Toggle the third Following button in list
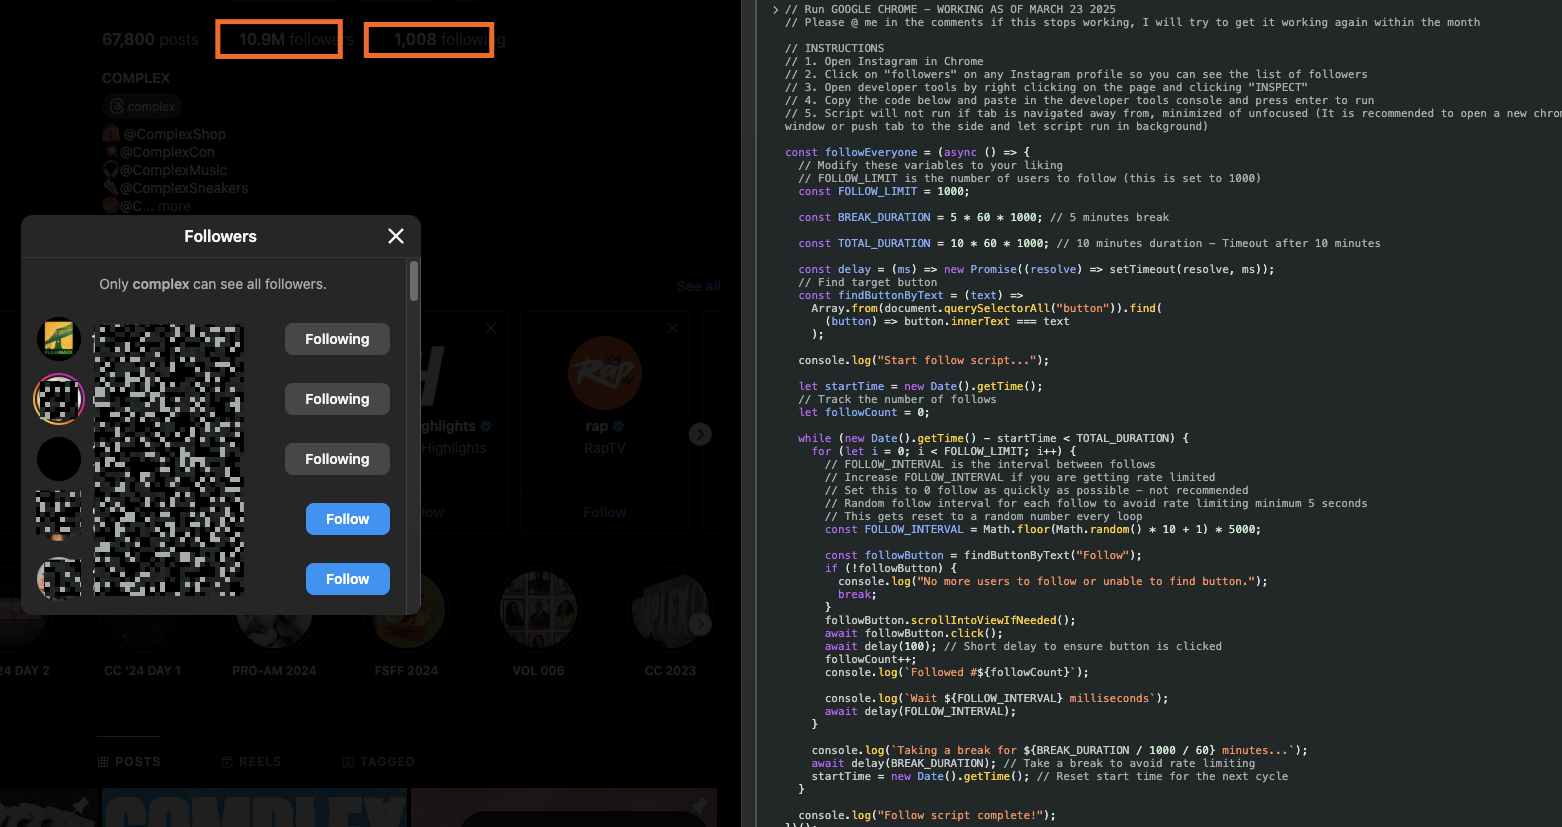 click(x=337, y=459)
